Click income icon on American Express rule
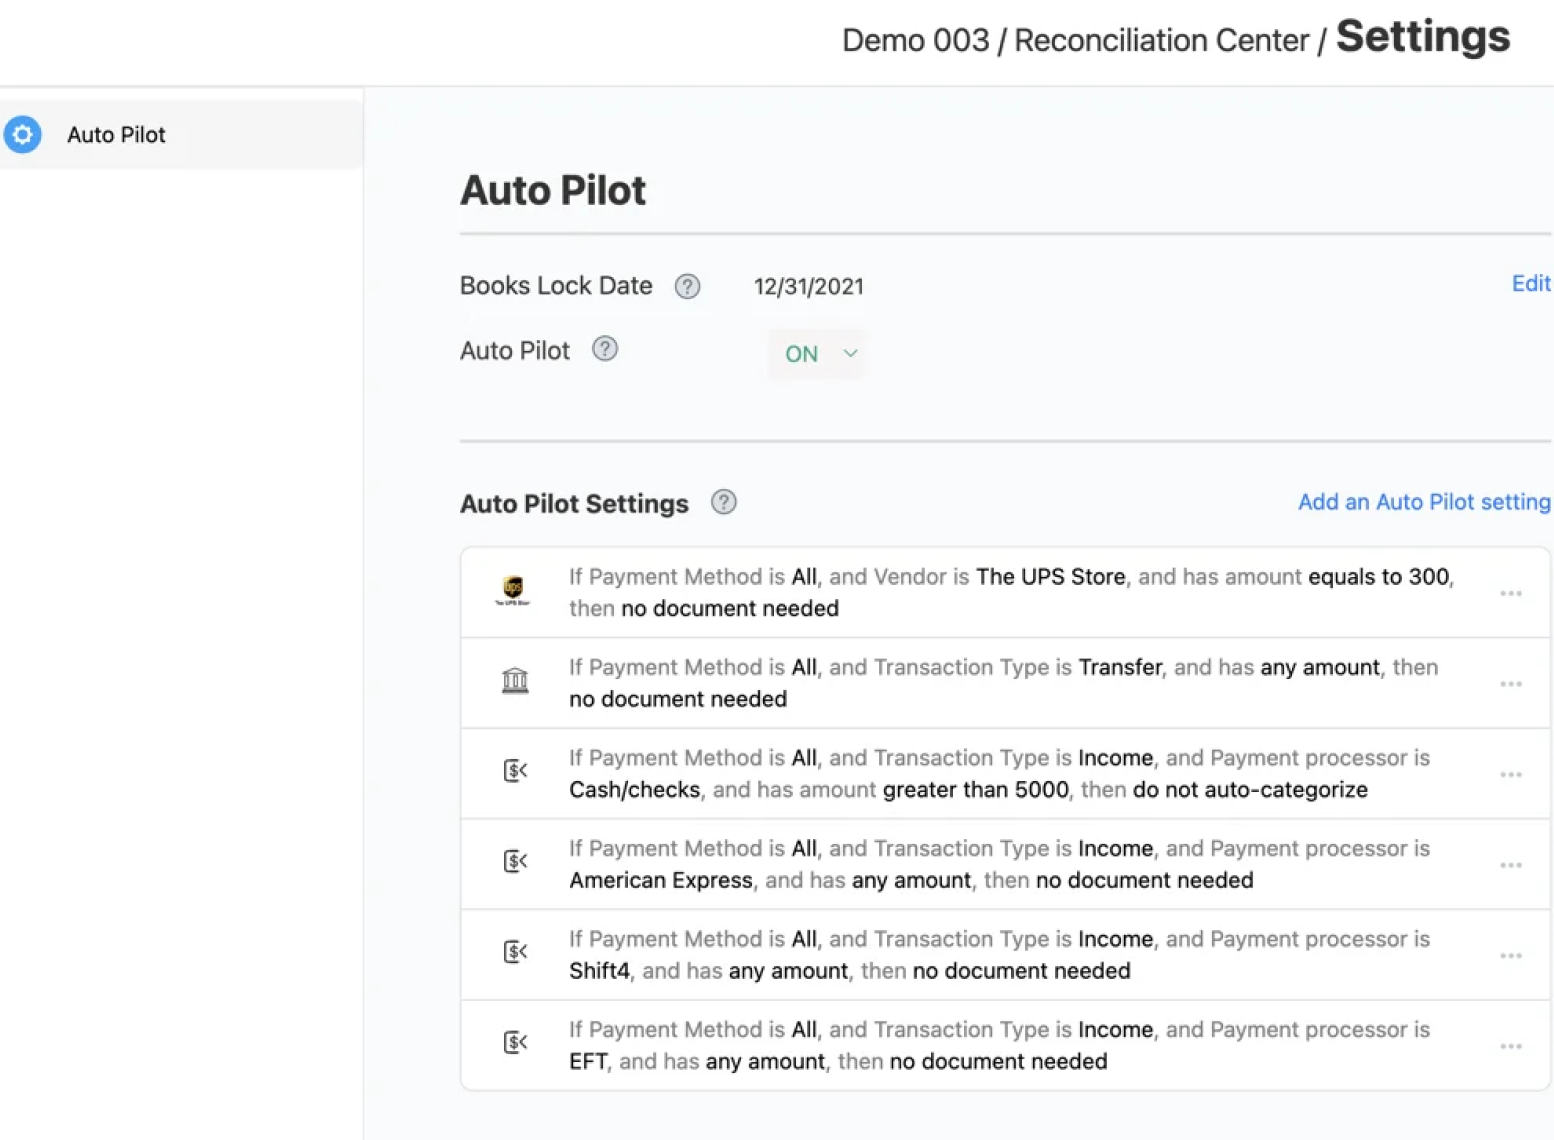The image size is (1554, 1140). click(x=515, y=862)
